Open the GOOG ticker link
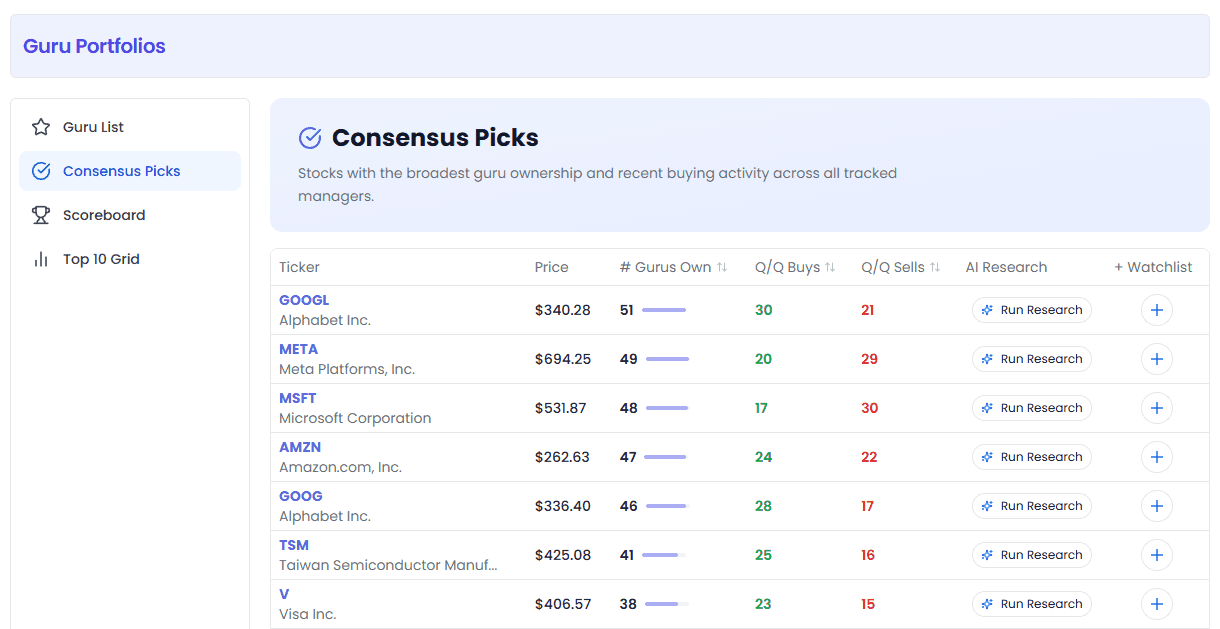The height and width of the screenshot is (629, 1220). click(301, 496)
